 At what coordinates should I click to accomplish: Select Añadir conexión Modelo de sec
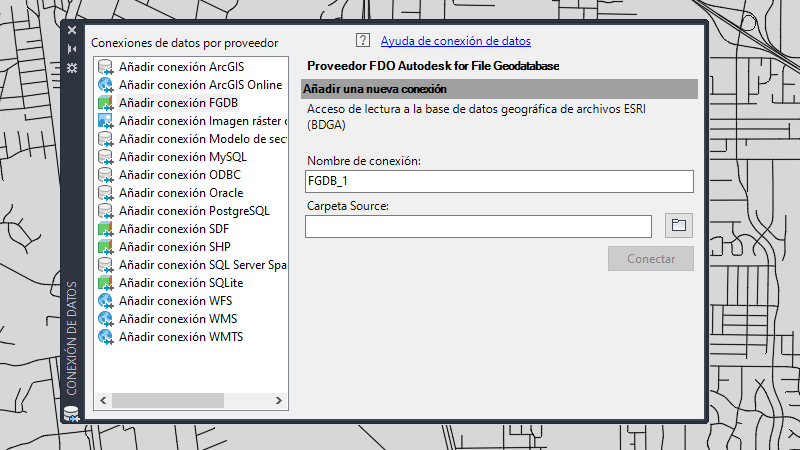pyautogui.click(x=203, y=139)
